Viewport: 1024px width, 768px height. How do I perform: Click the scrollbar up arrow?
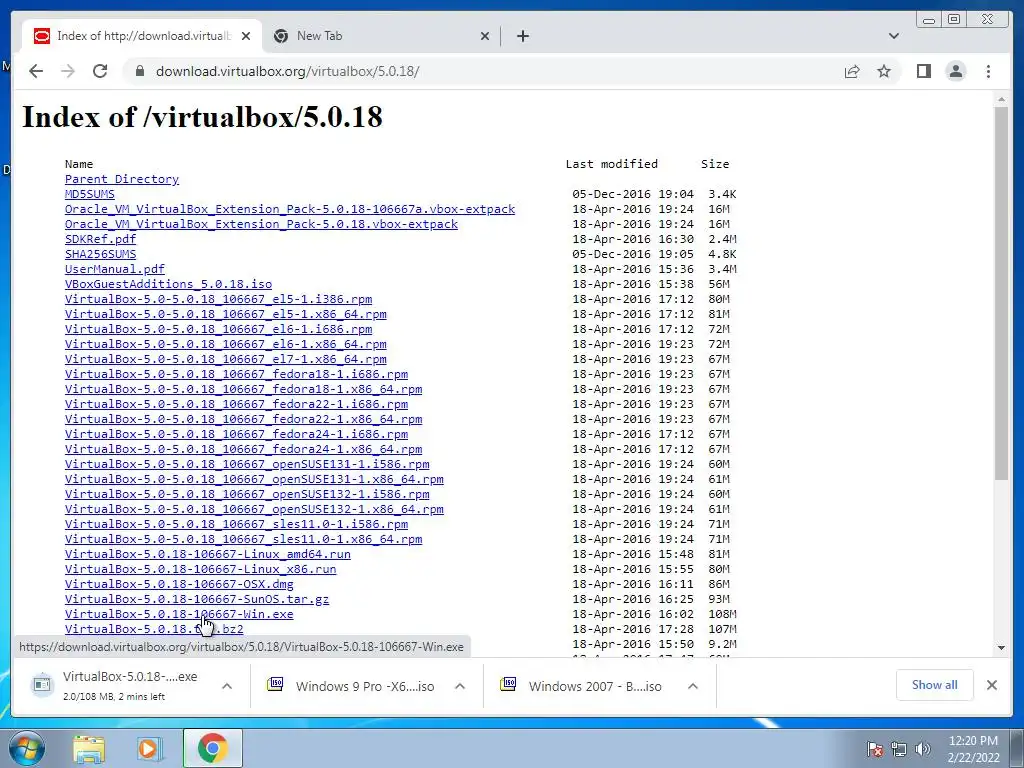[x=1001, y=99]
